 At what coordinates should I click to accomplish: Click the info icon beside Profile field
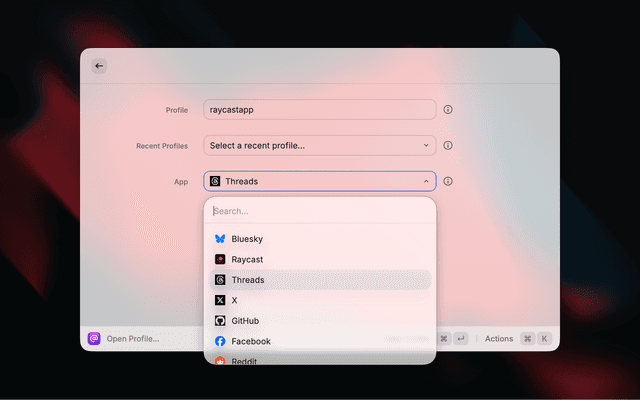click(x=448, y=109)
